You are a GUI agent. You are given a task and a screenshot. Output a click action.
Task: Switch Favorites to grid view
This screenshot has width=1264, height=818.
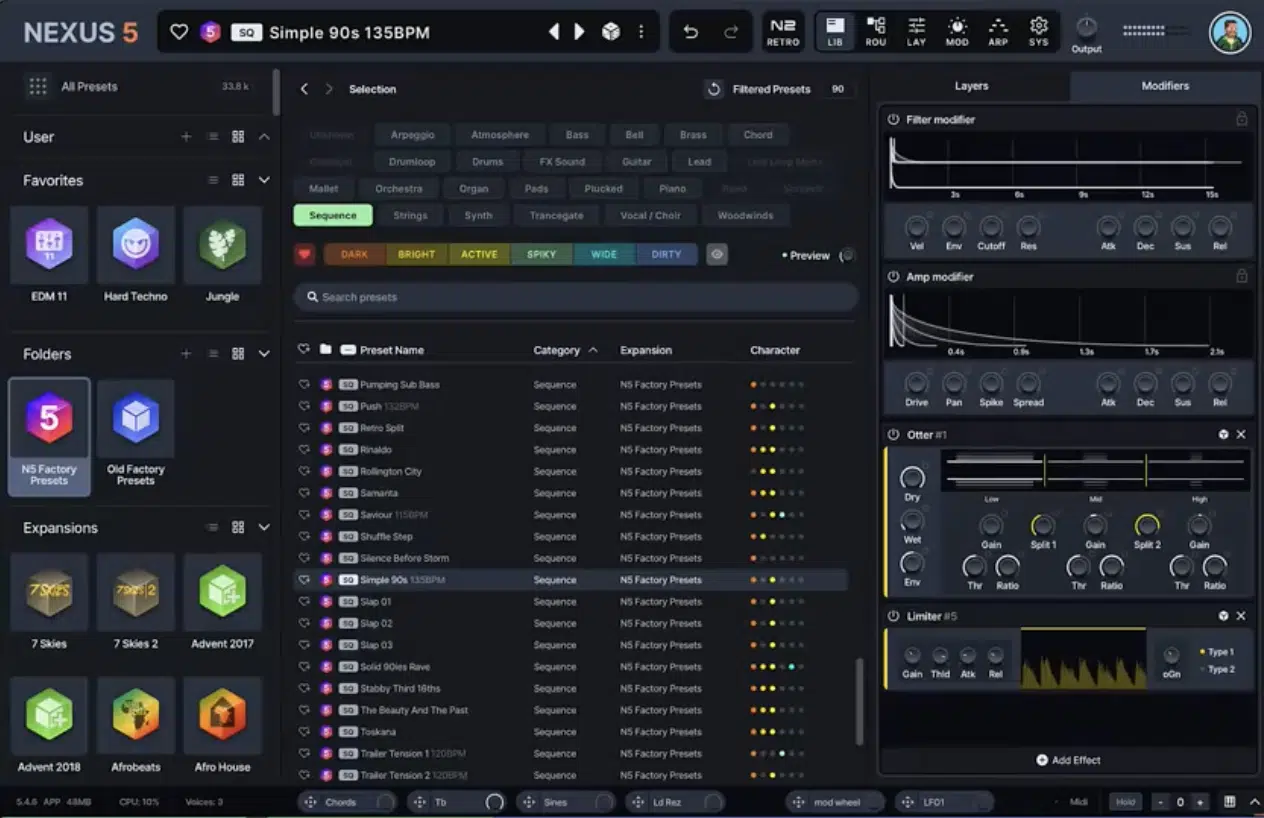(x=238, y=180)
